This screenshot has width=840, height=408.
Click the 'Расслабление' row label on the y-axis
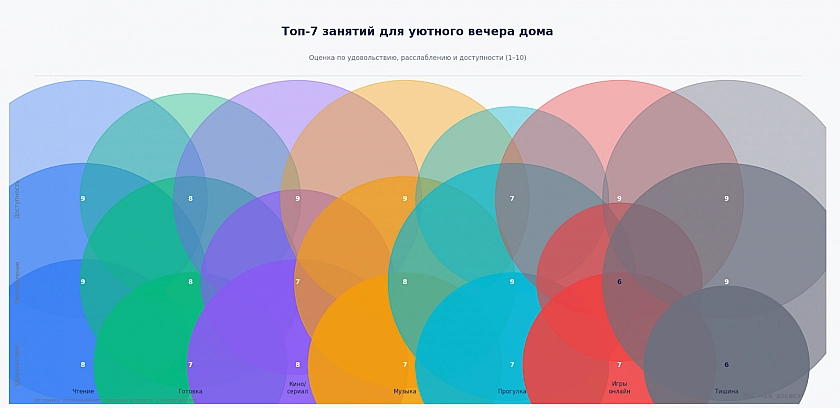click(x=17, y=282)
